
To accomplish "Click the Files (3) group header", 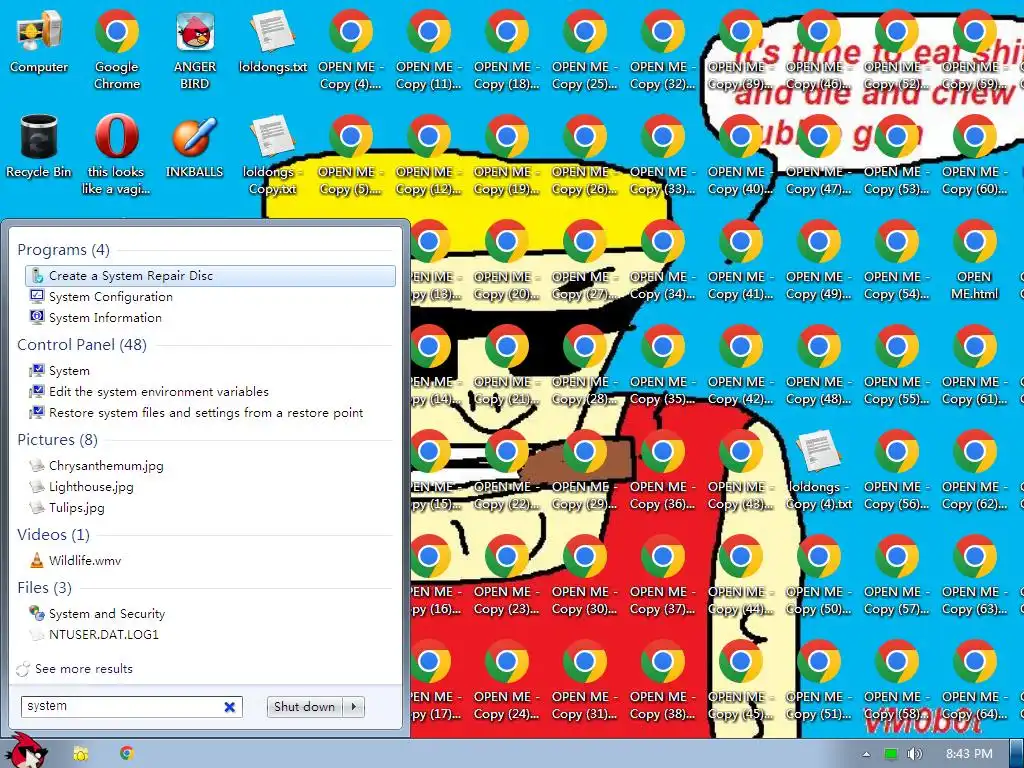I will (44, 587).
